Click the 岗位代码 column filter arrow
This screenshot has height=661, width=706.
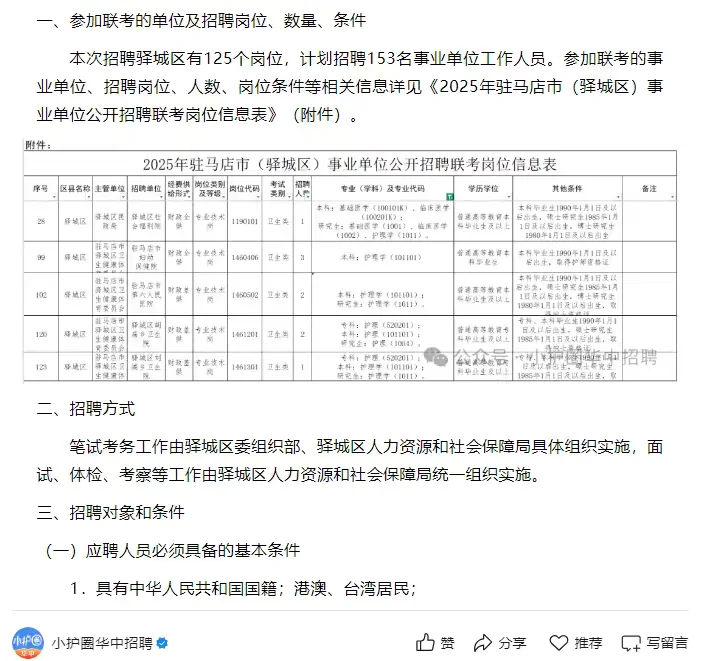pos(258,197)
